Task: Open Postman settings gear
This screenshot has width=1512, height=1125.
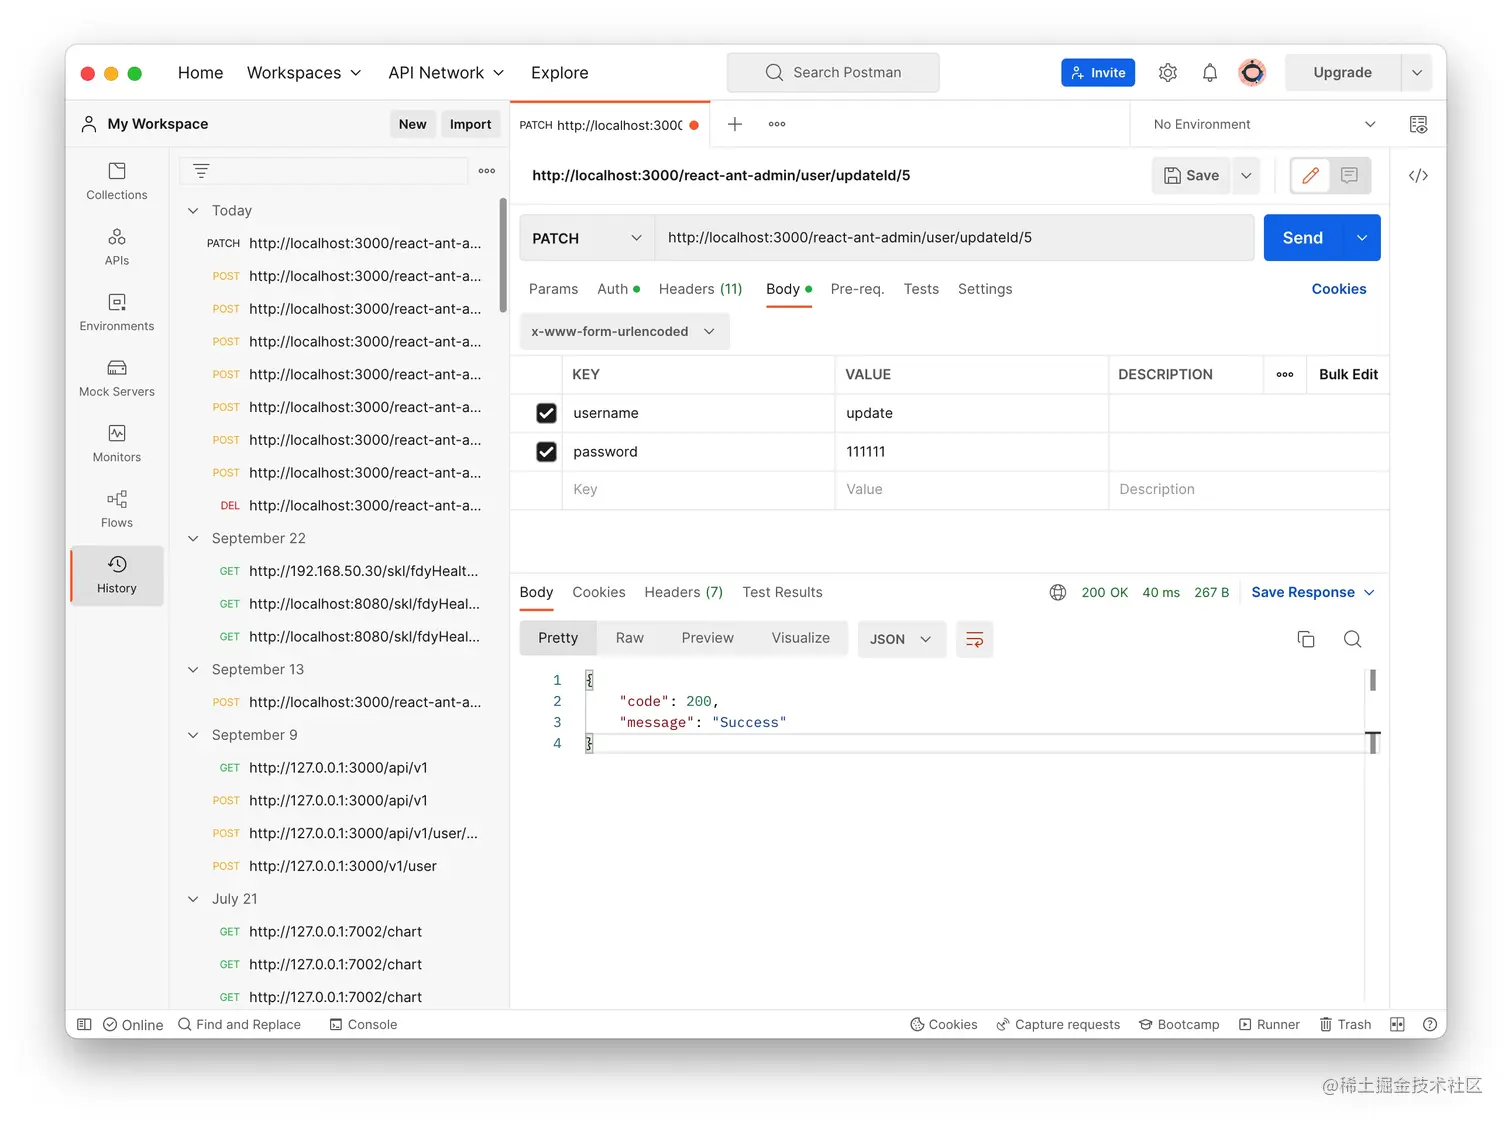Action: click(x=1168, y=73)
